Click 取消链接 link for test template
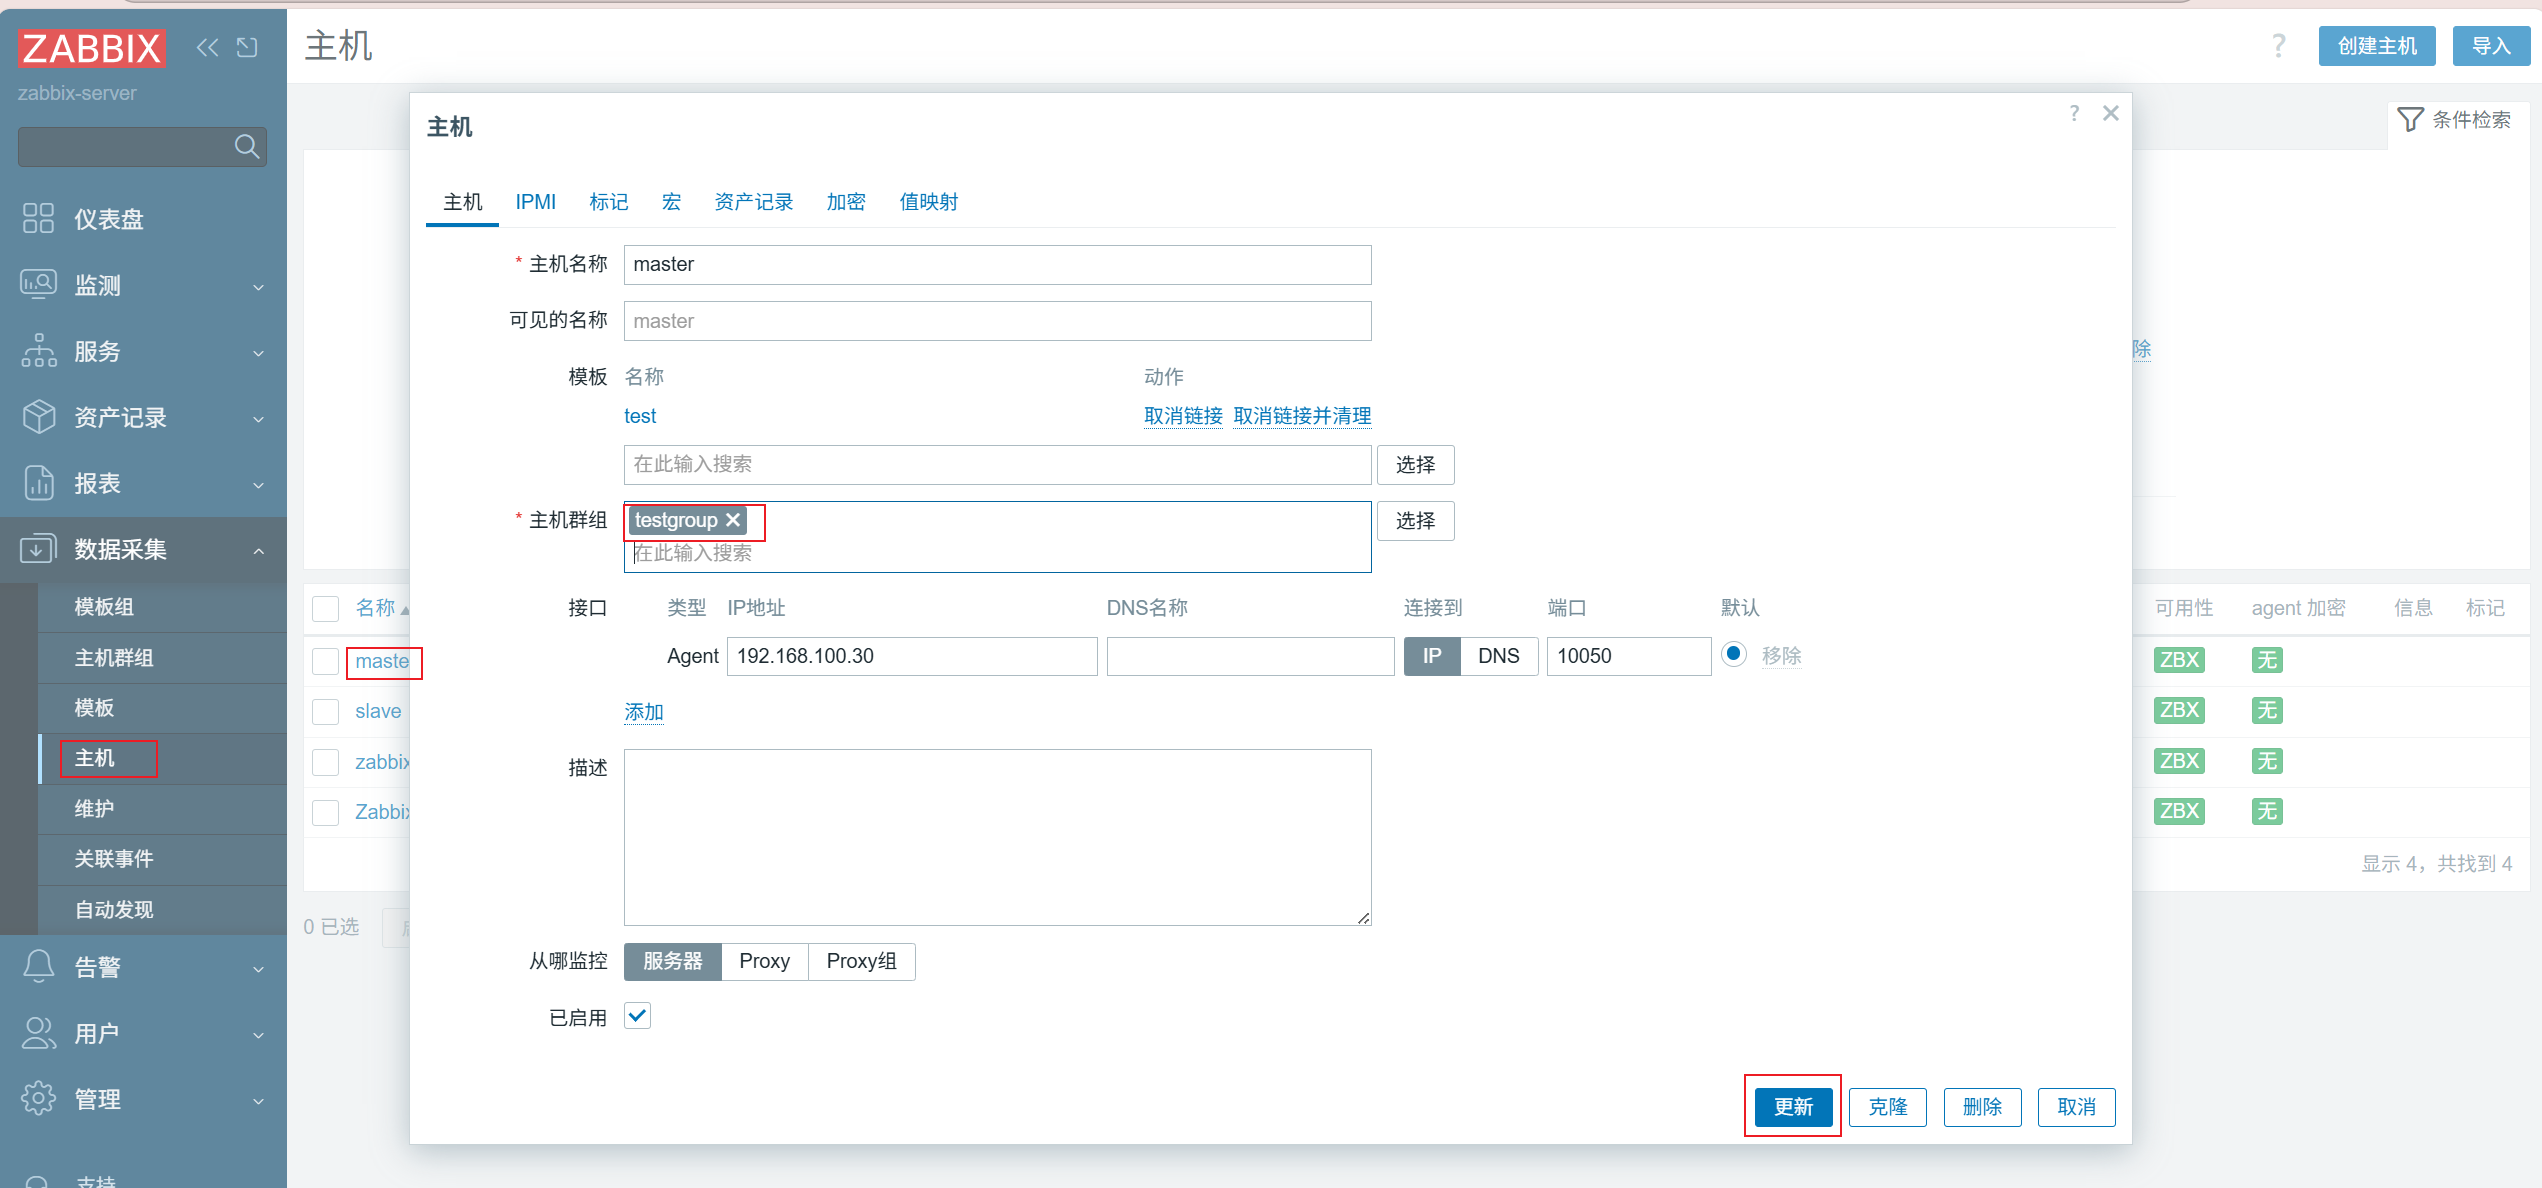2542x1188 pixels. (1183, 416)
